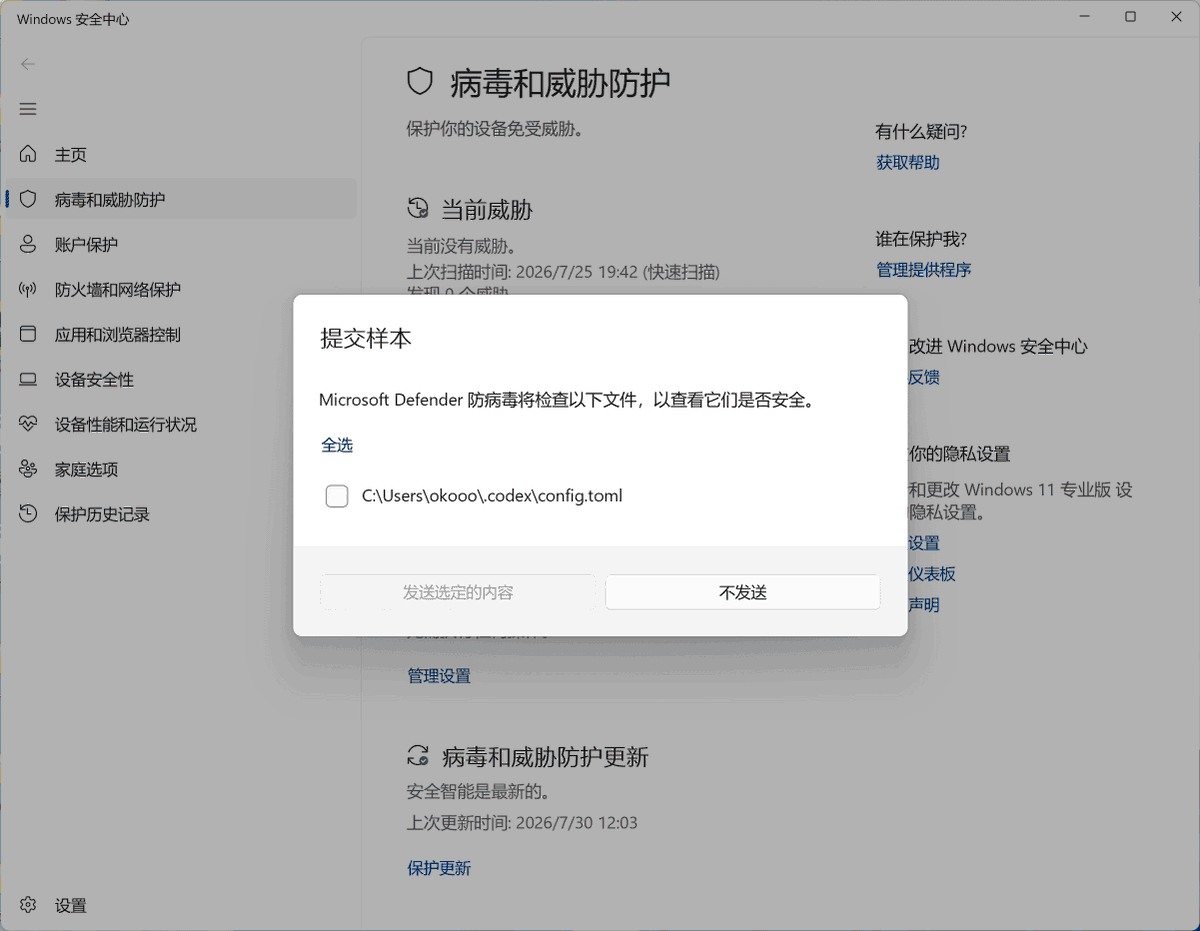This screenshot has height=931, width=1200.
Task: Open the 获取帮助 link
Action: tap(908, 163)
